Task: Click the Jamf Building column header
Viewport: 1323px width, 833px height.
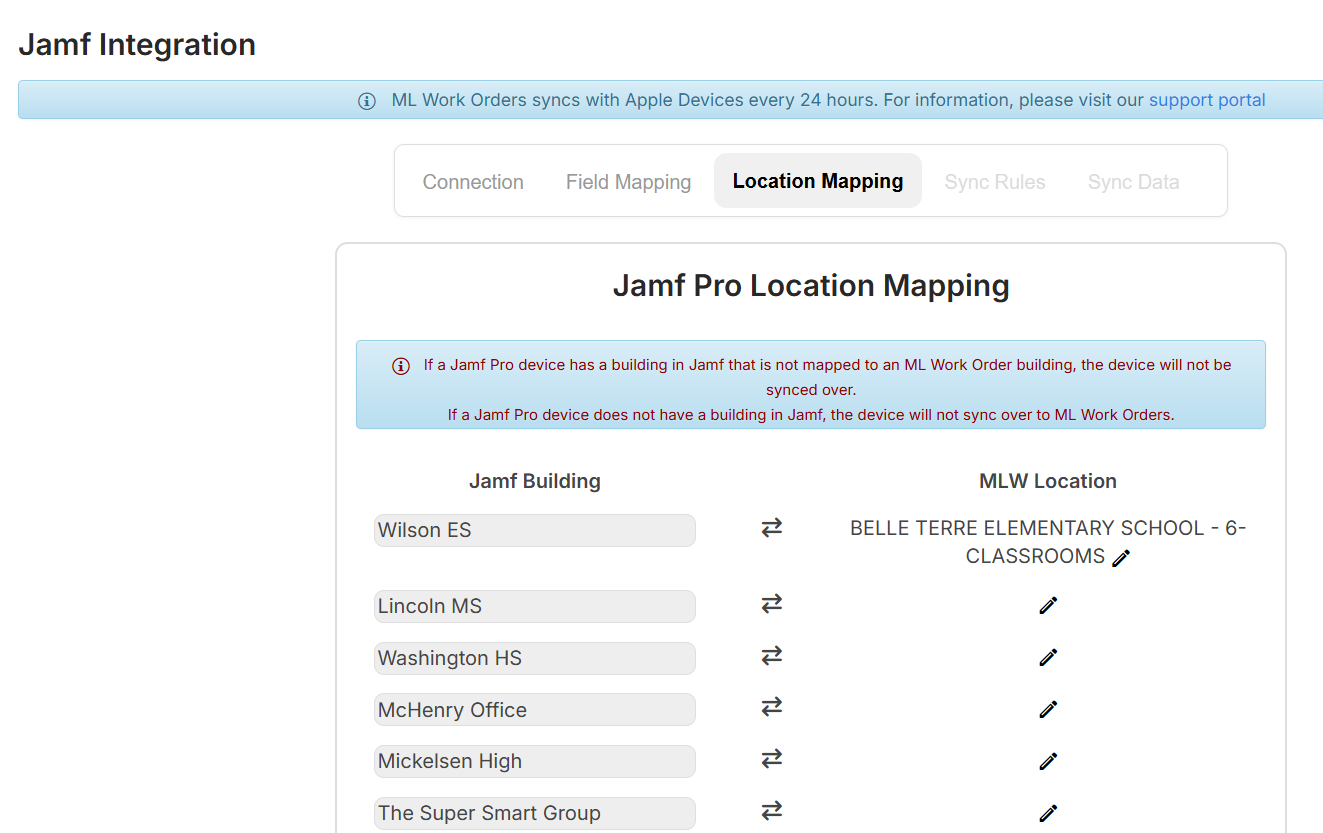Action: [535, 481]
